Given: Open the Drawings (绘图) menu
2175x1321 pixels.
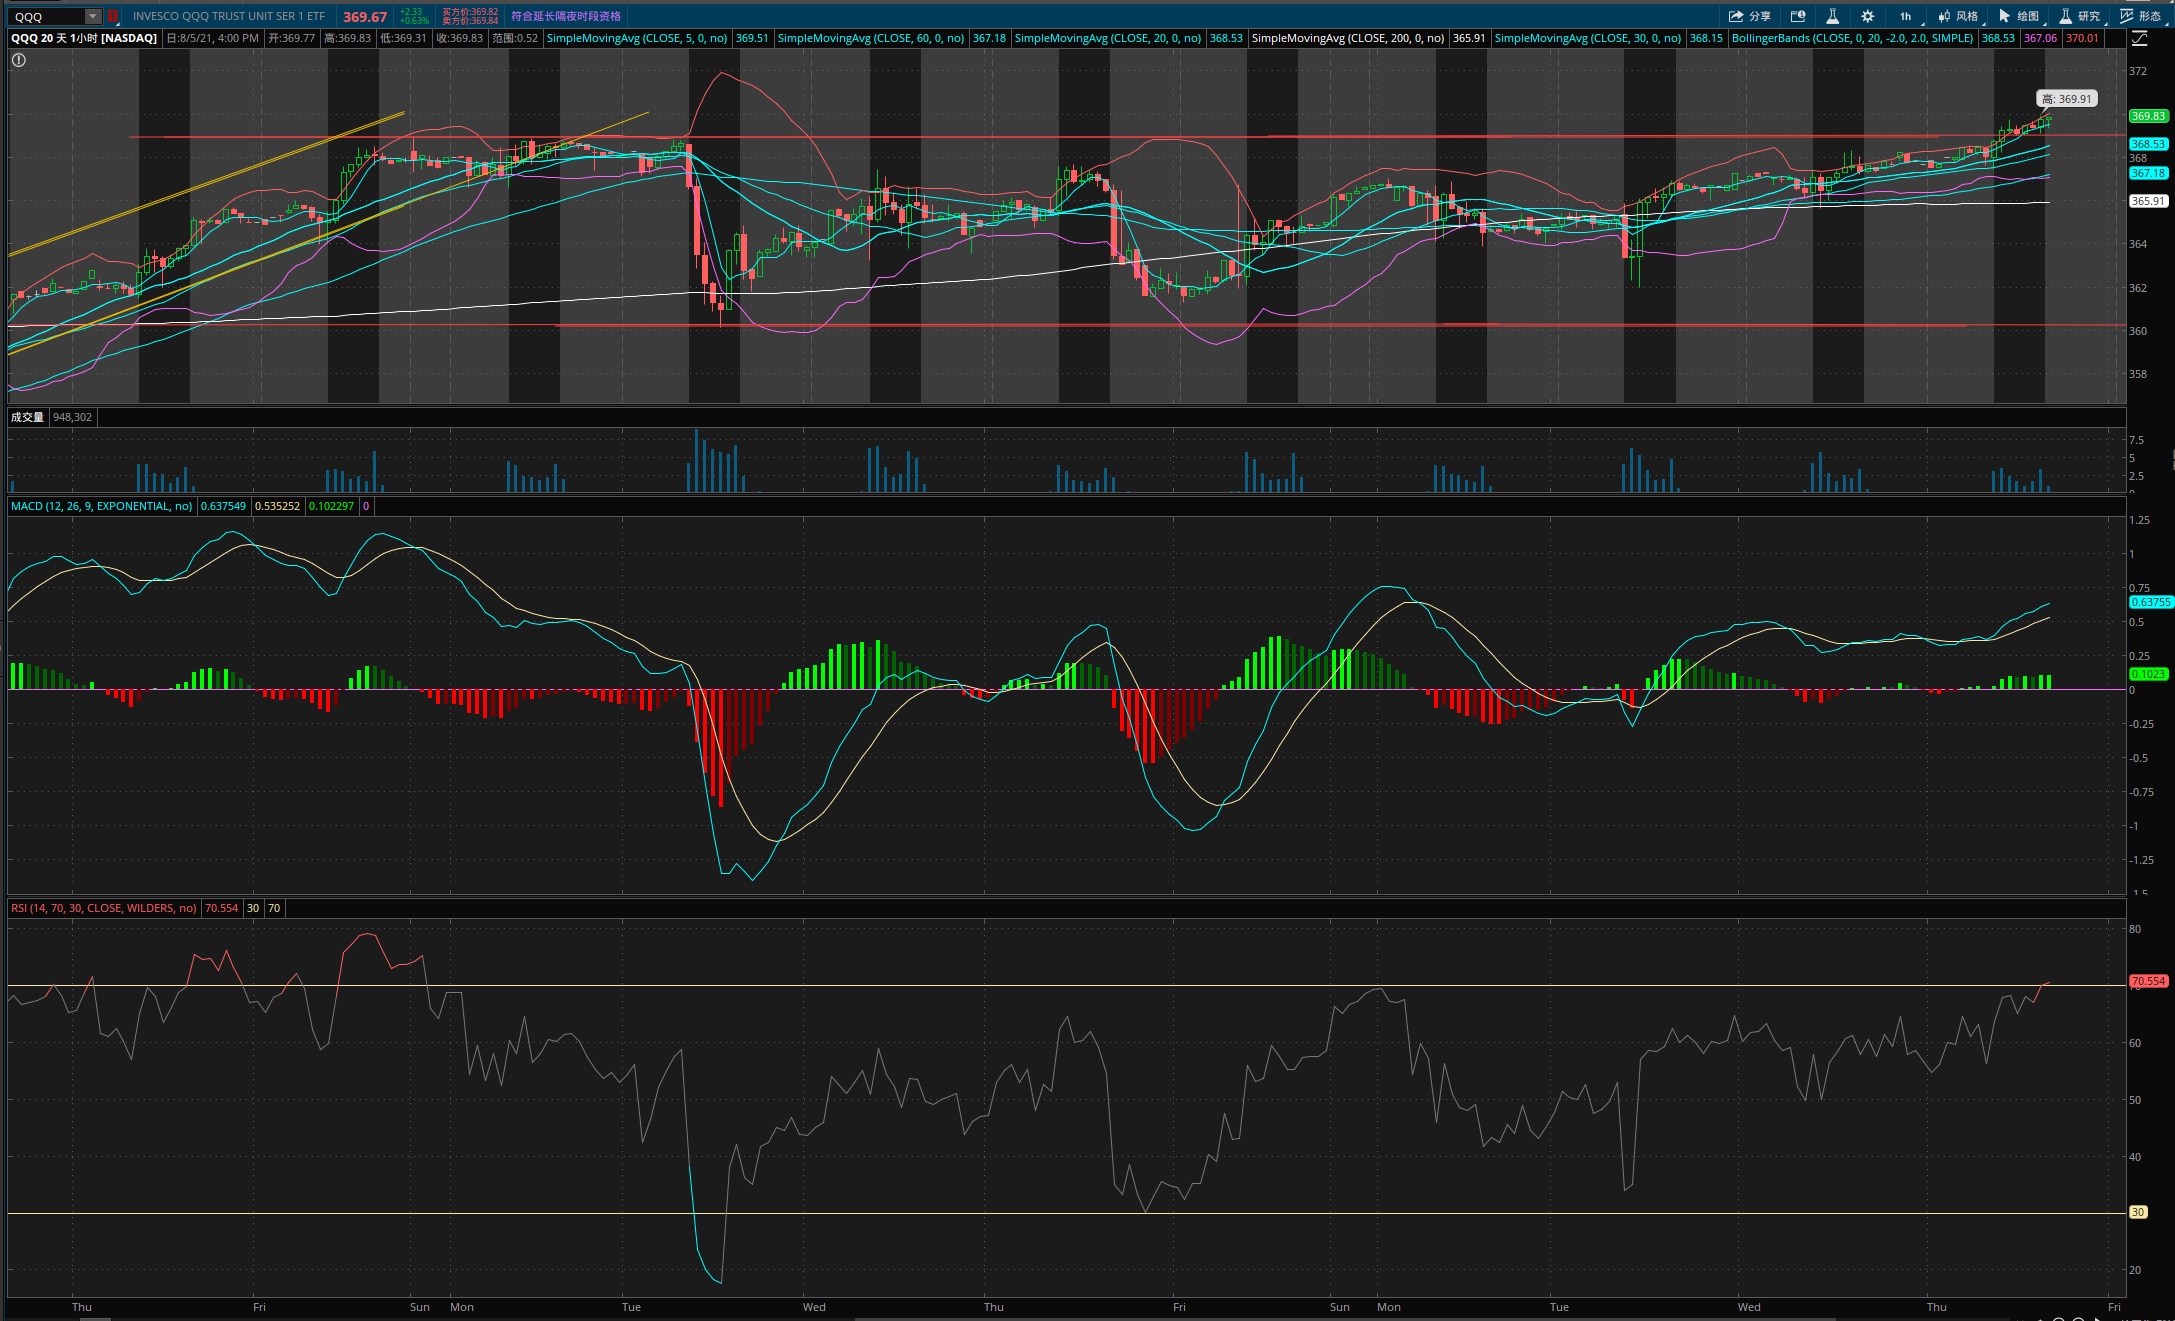Looking at the screenshot, I should coord(2018,16).
